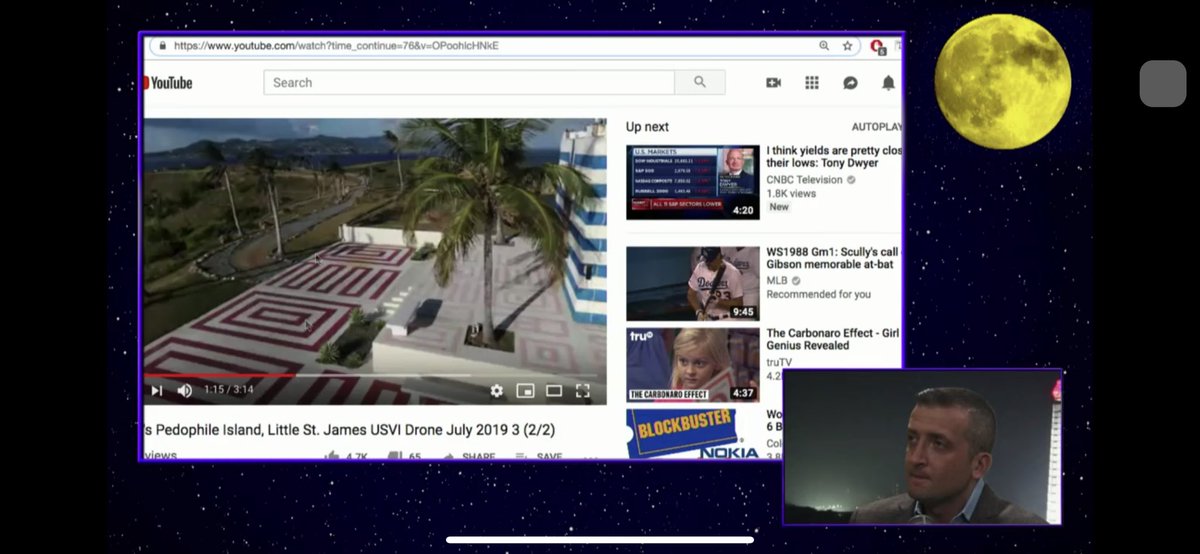Viewport: 1200px width, 554px height.
Task: Click the zoom magnifier icon in address bar
Action: click(824, 46)
